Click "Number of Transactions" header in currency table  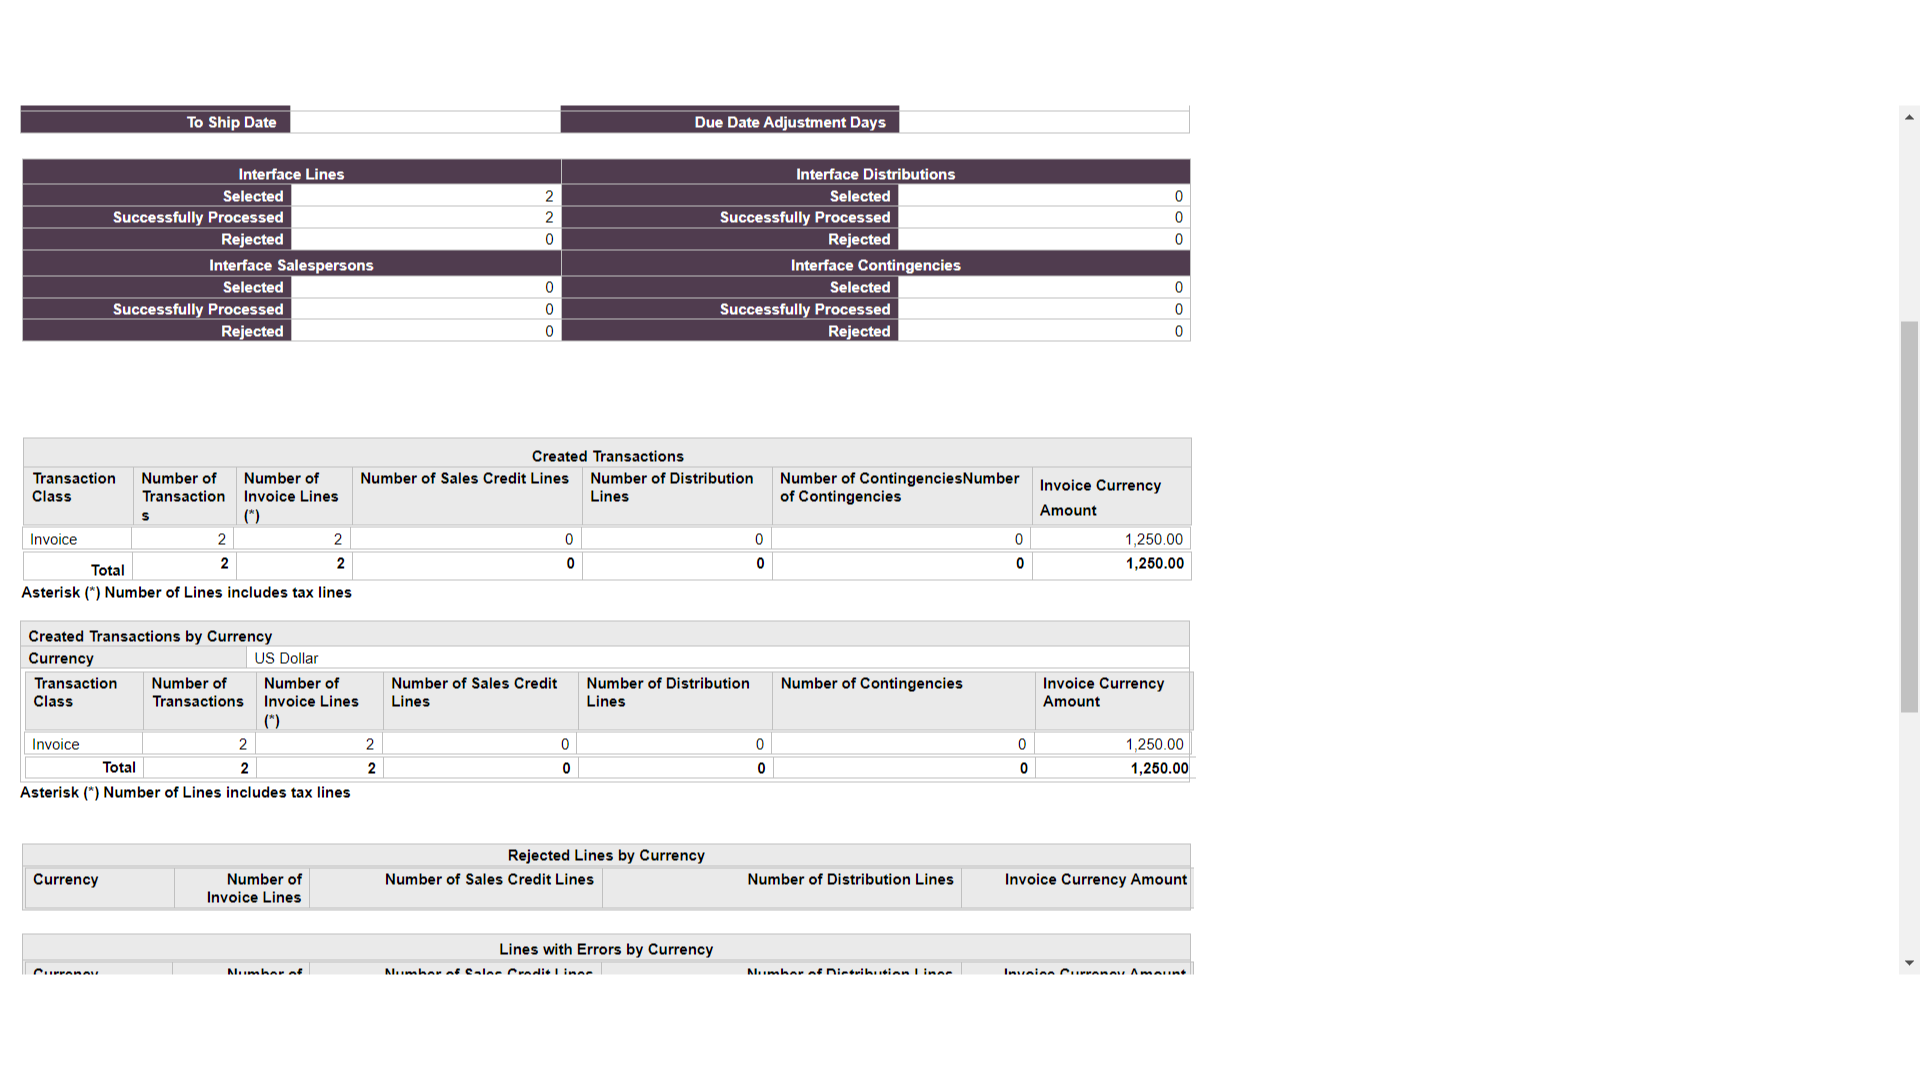(197, 692)
